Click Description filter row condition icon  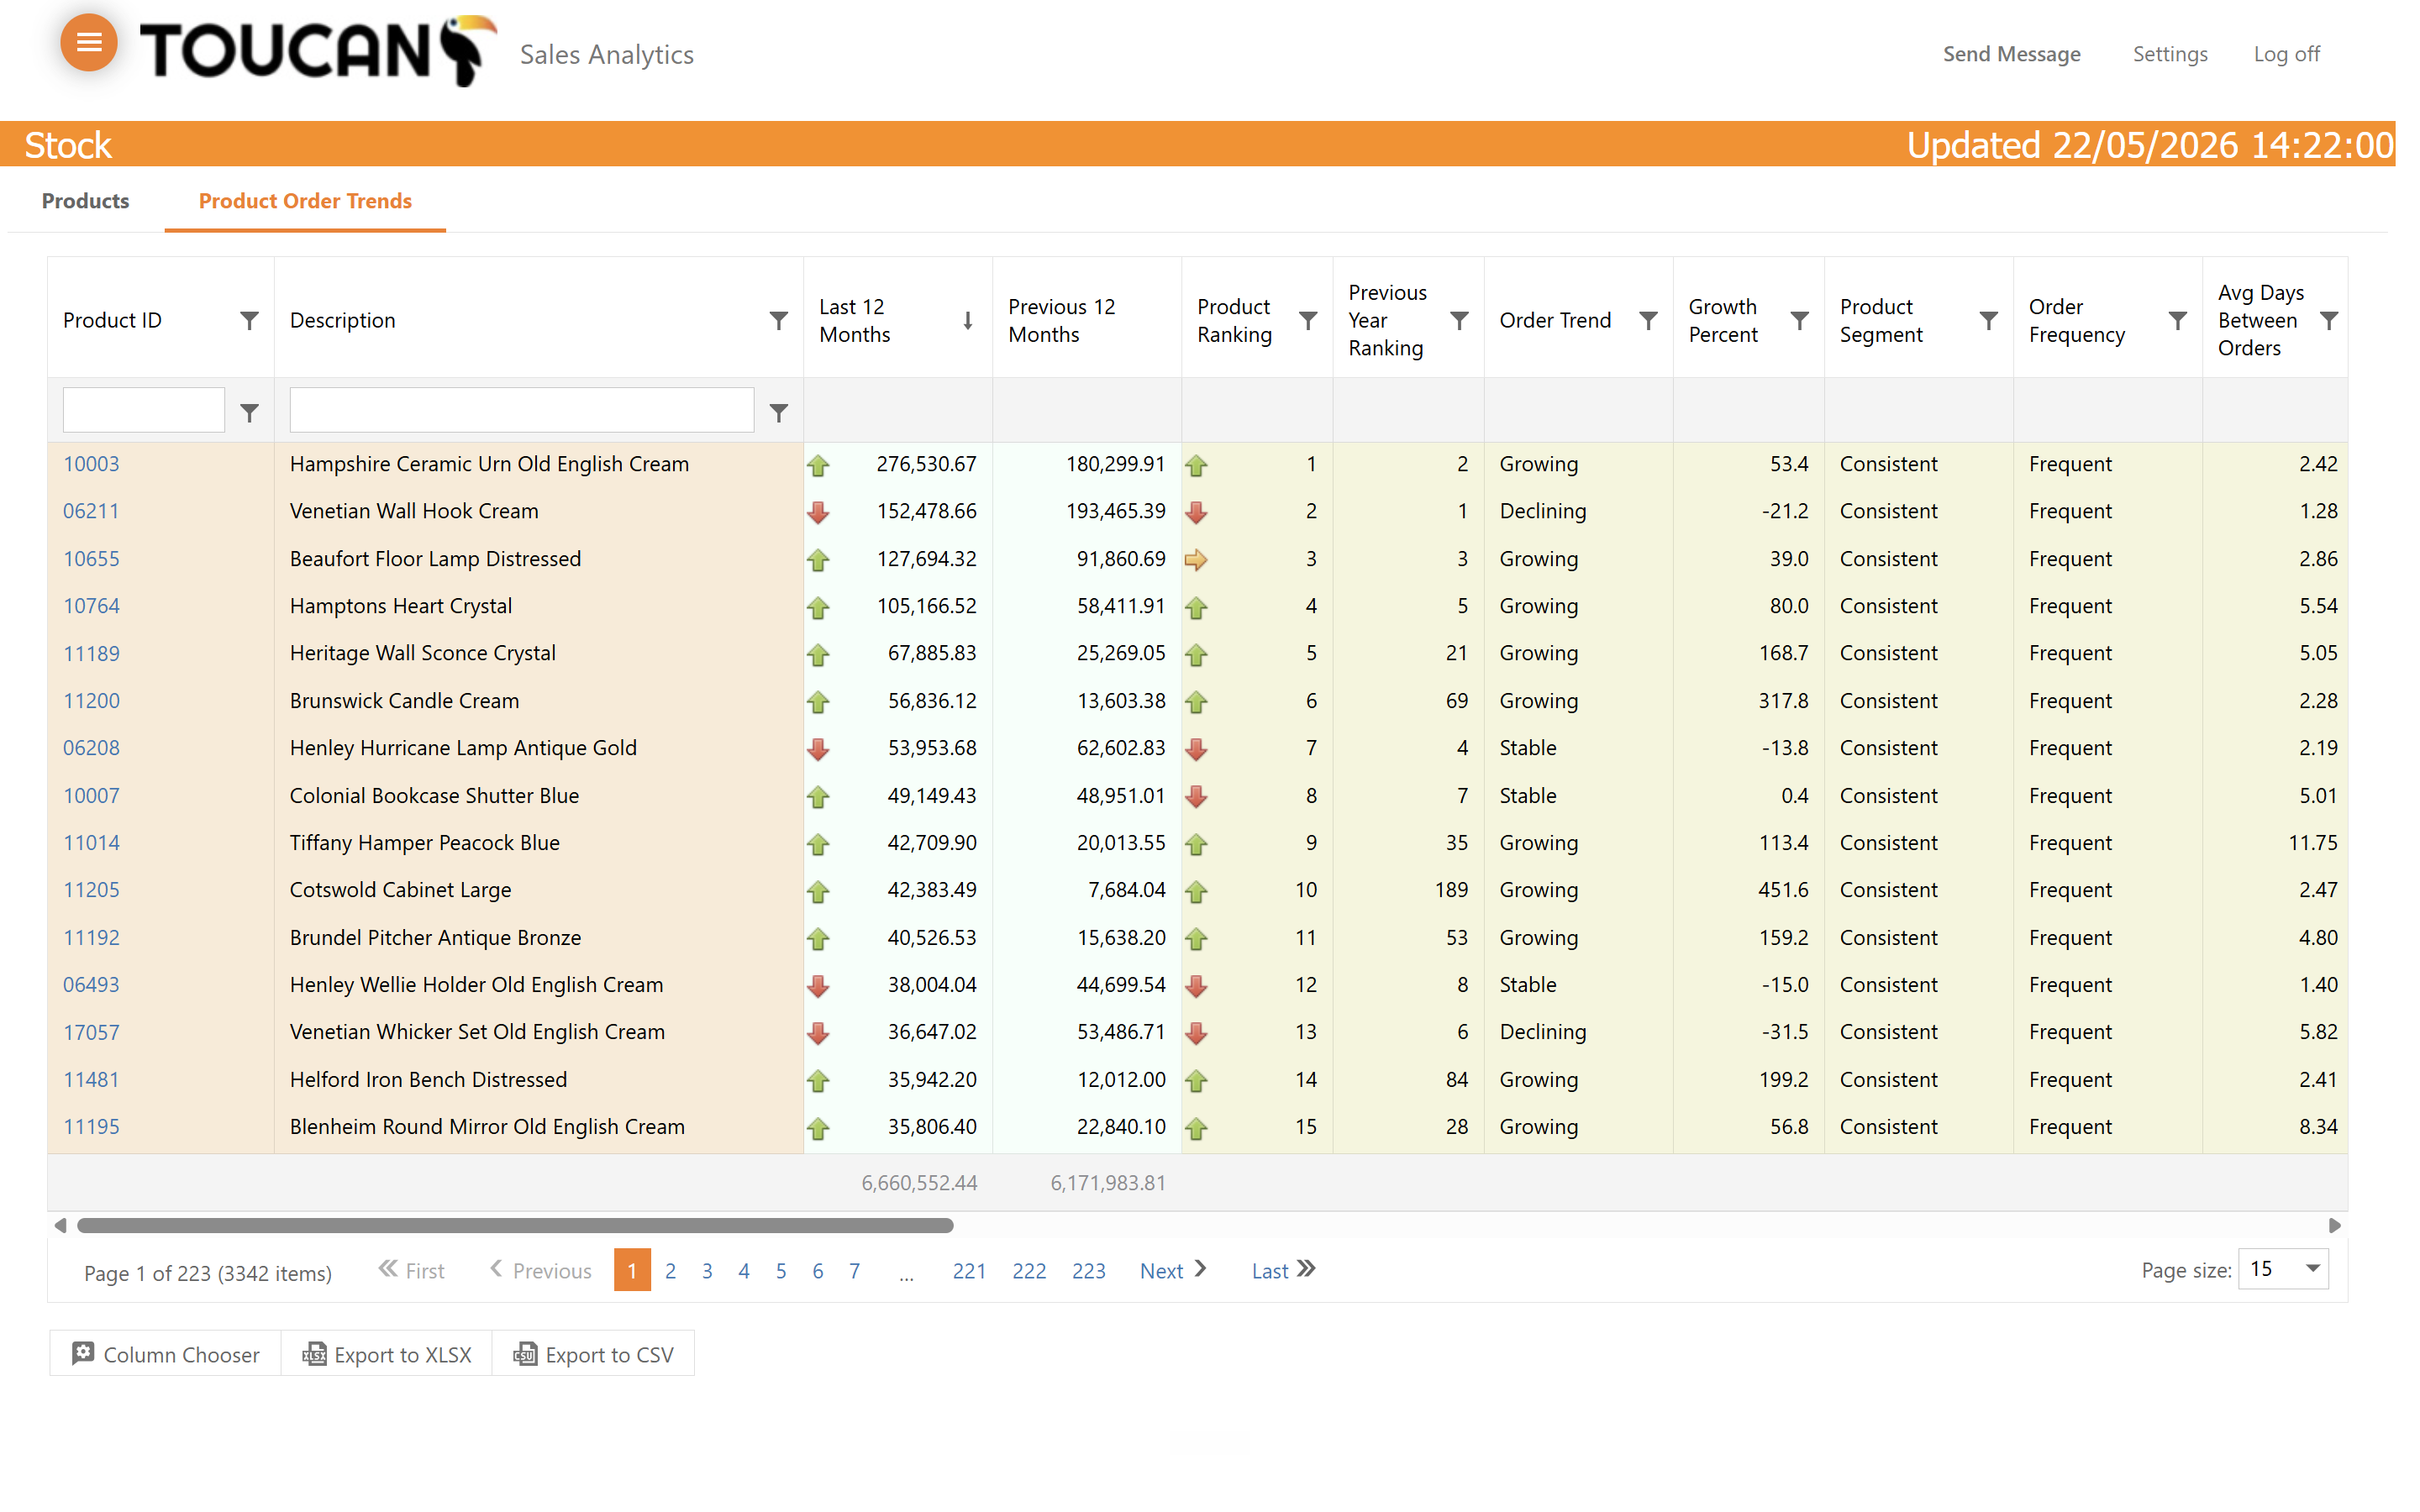coord(778,412)
